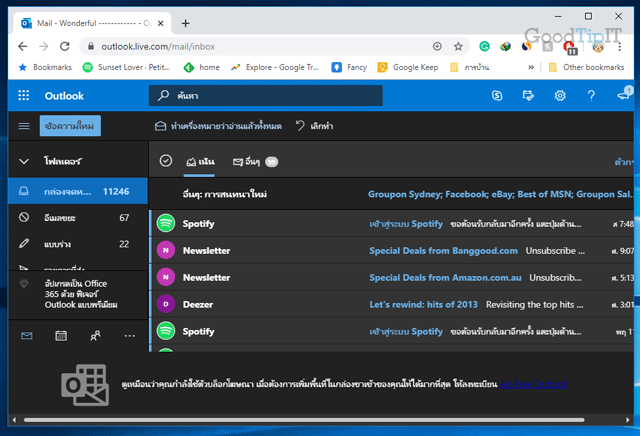Viewport: 640px width, 436px height.
Task: Toggle the hamburger navigation pane menu
Action: (24, 126)
